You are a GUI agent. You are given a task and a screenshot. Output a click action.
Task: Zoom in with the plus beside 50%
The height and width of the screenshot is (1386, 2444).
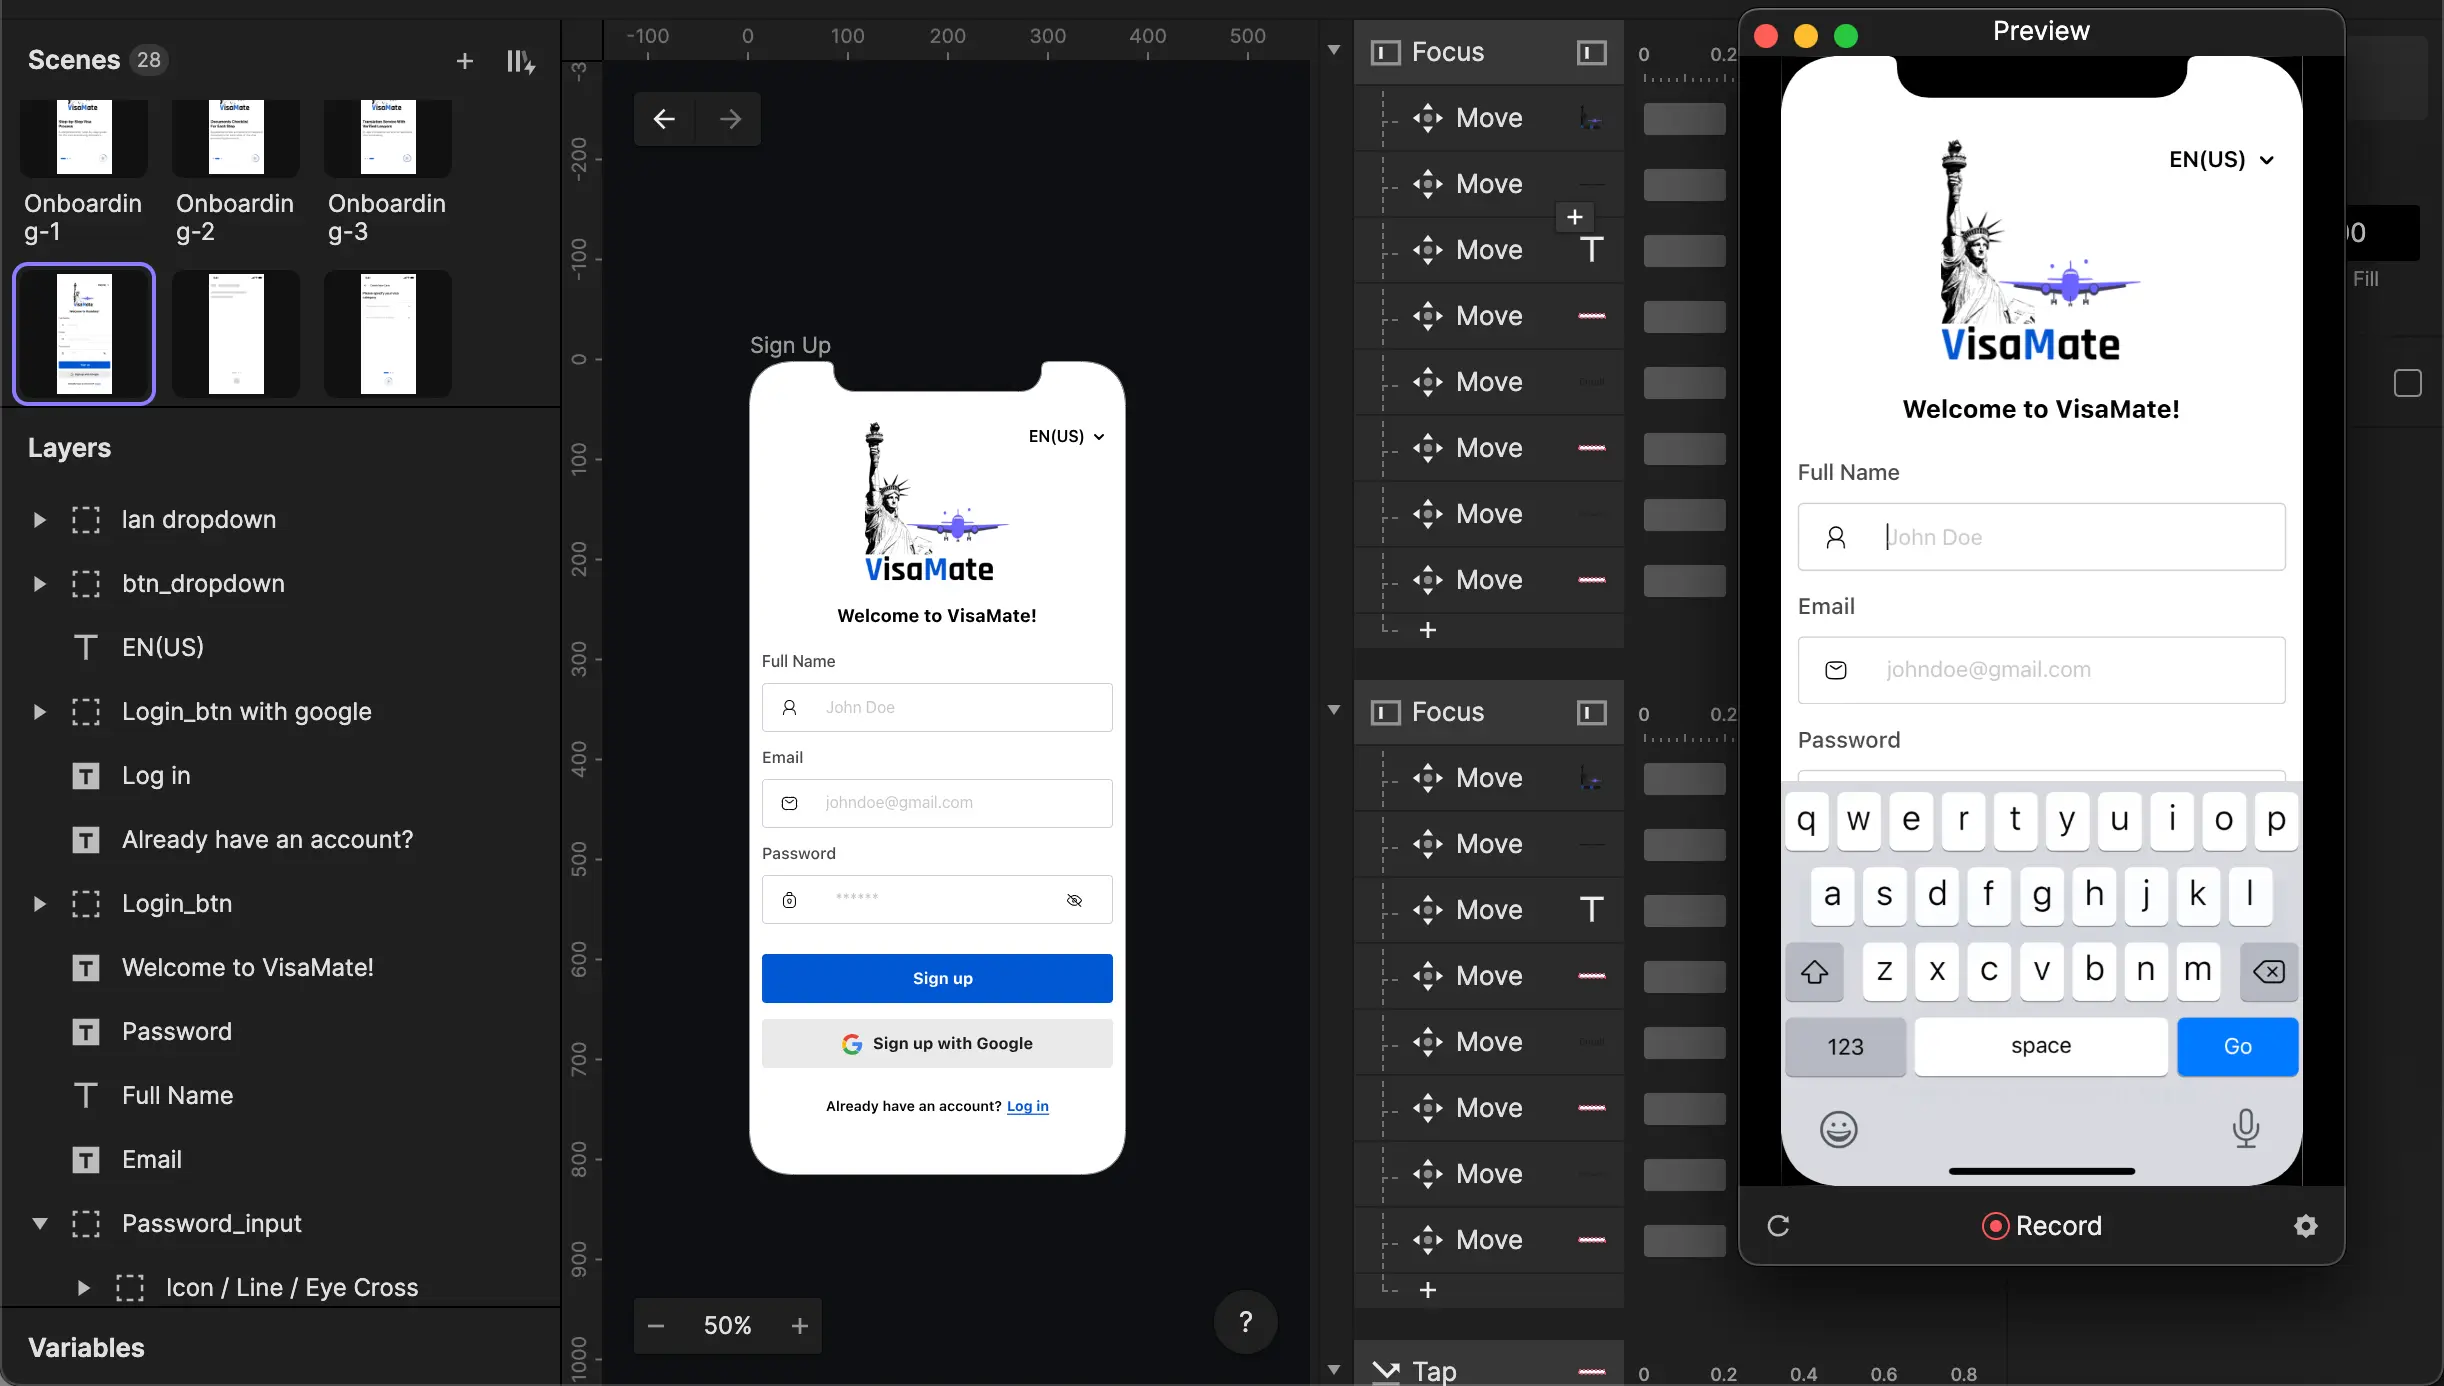click(x=800, y=1326)
